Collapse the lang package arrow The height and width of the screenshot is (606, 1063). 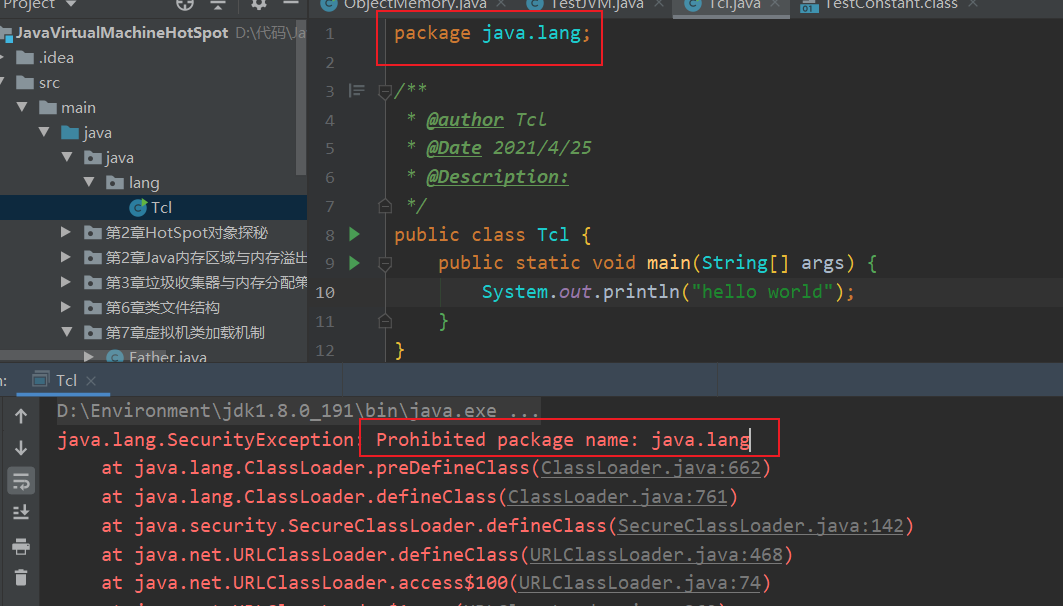point(89,182)
